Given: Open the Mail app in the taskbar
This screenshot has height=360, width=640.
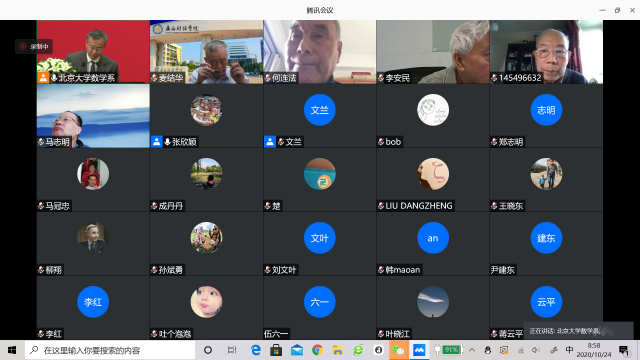Looking at the screenshot, I should point(297,350).
